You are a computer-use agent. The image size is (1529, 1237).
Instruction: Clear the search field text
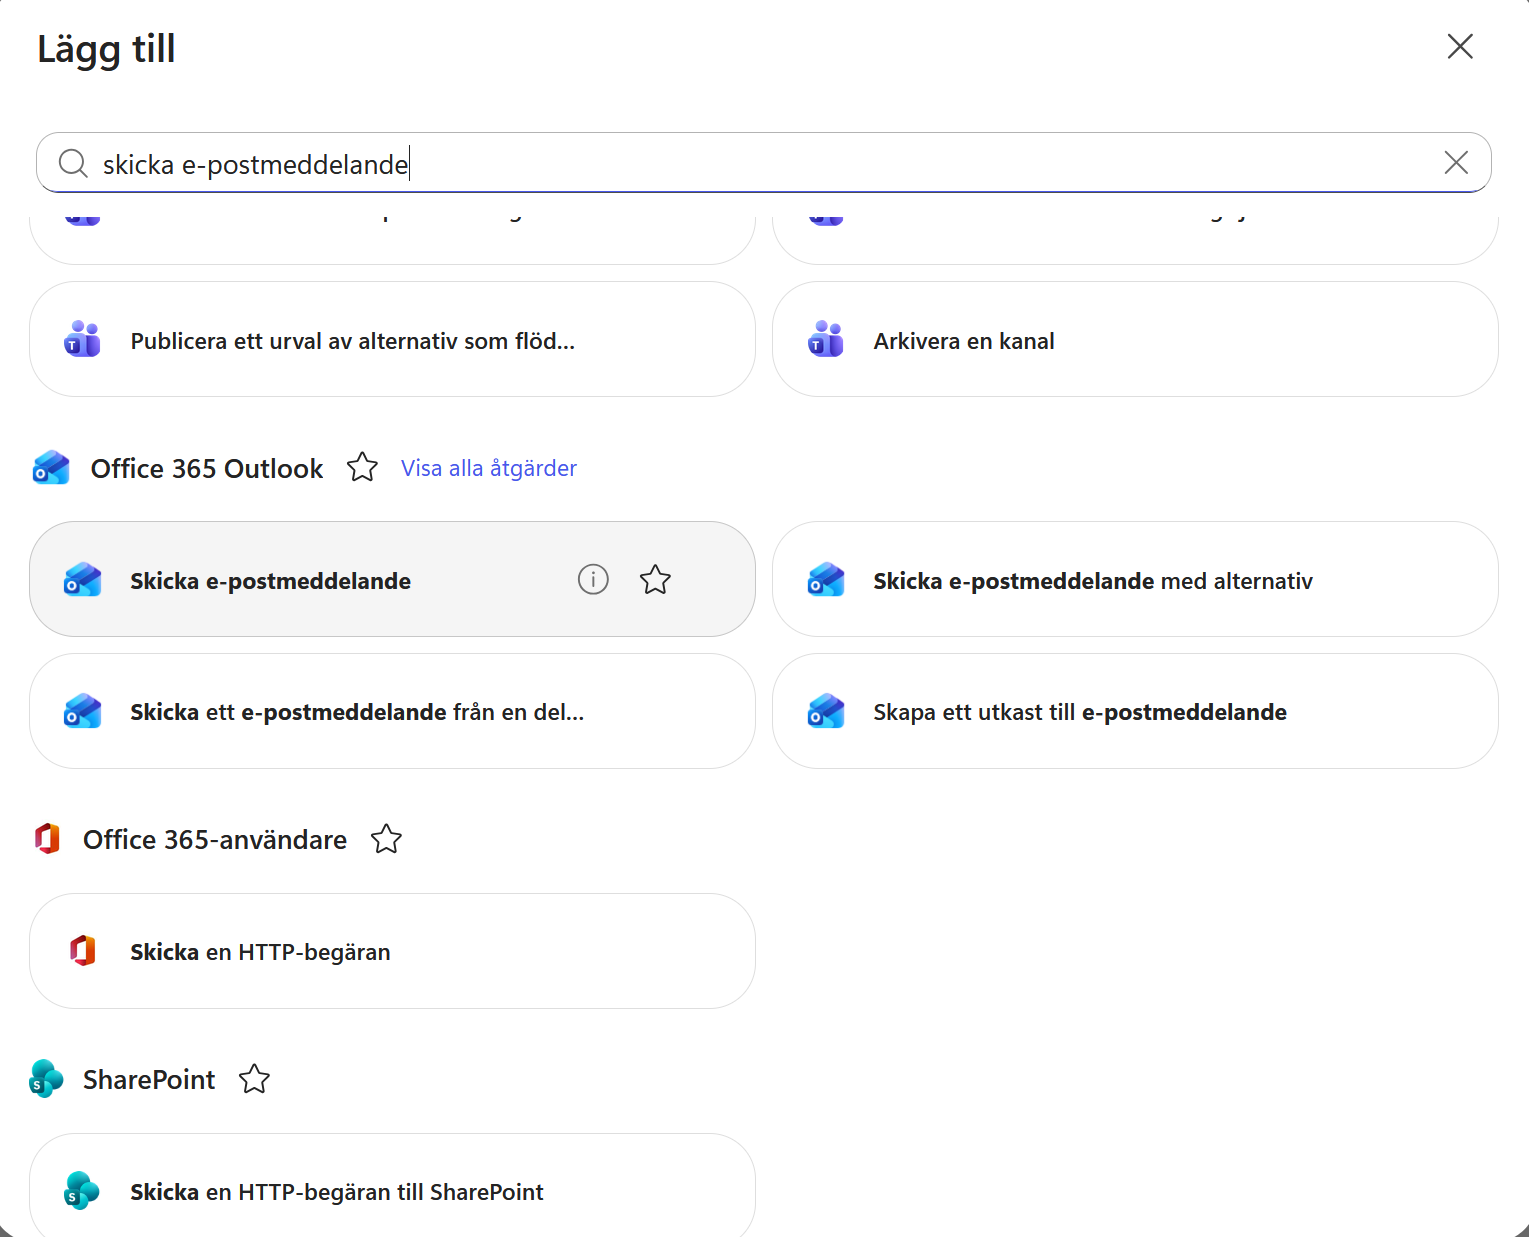pos(1456,162)
